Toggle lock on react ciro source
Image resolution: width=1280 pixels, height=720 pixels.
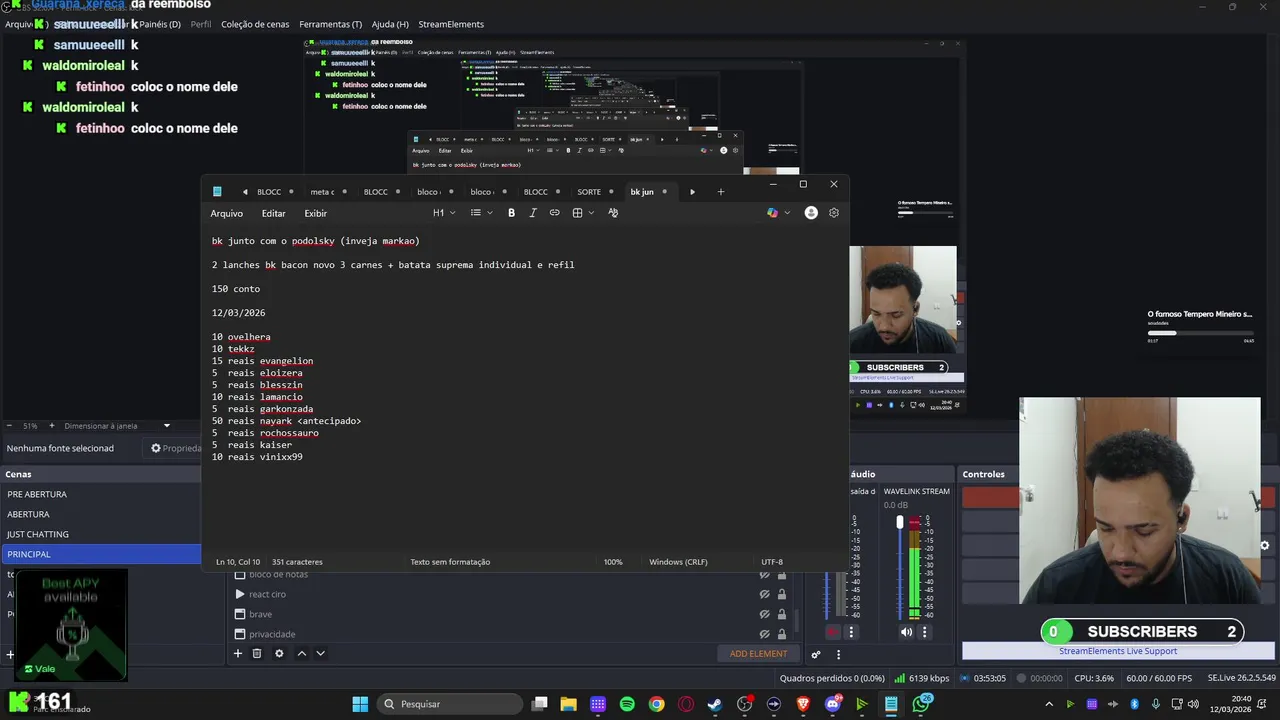click(782, 594)
